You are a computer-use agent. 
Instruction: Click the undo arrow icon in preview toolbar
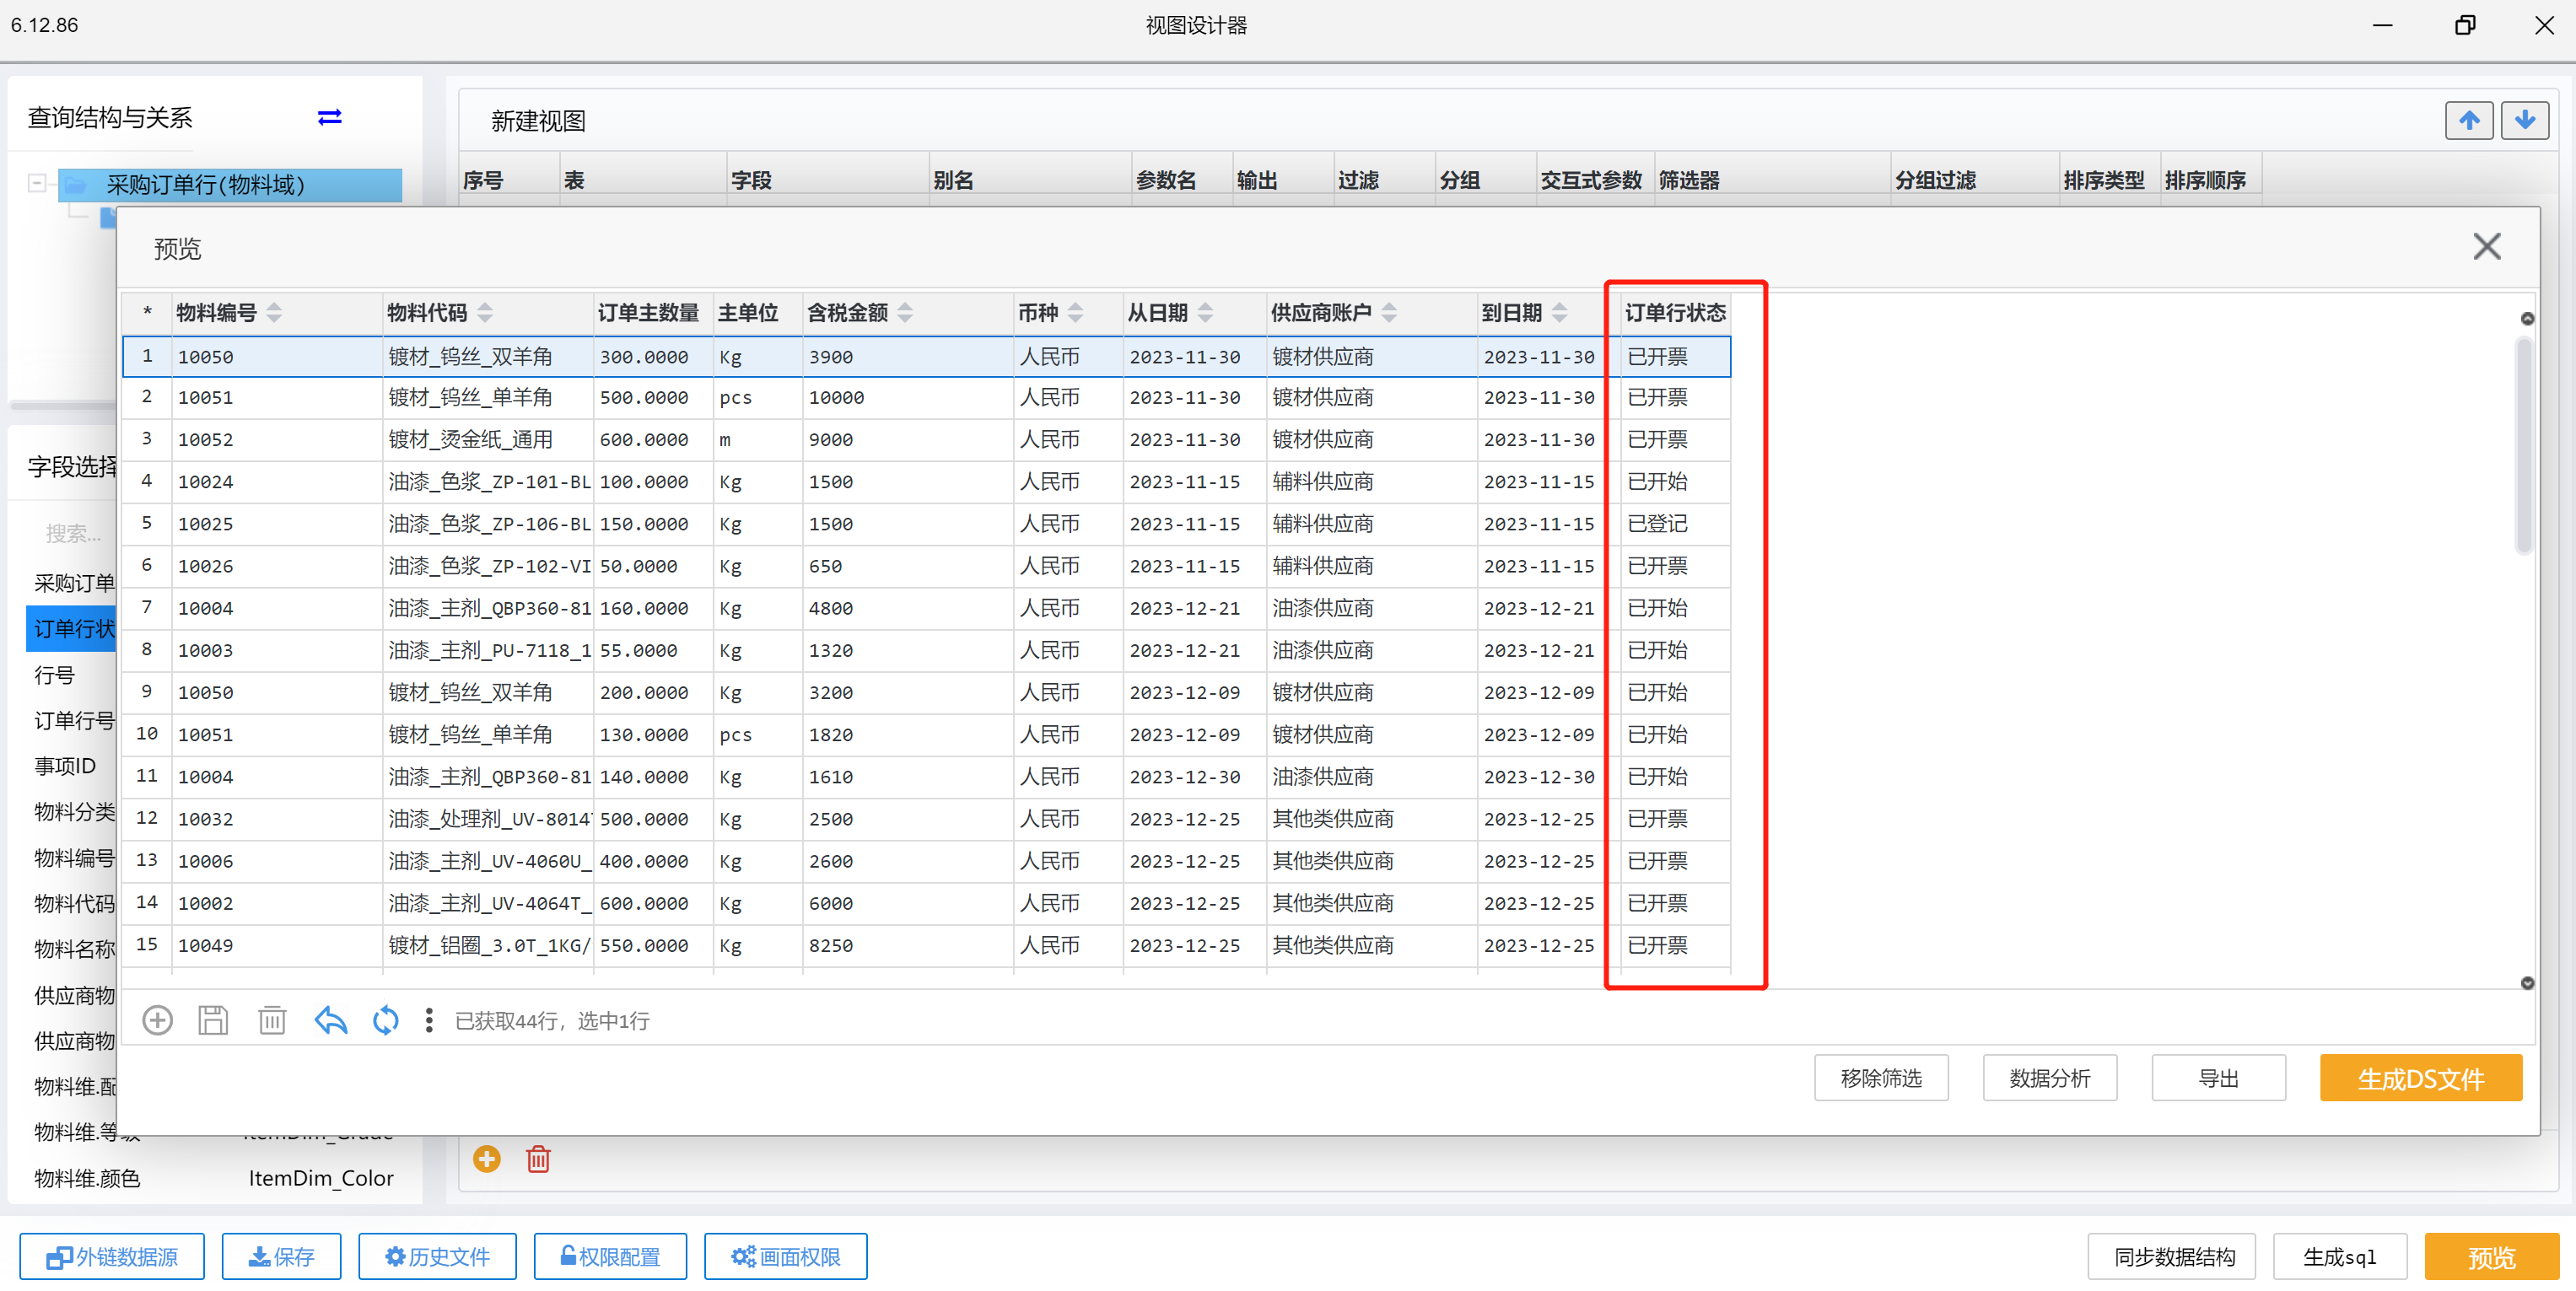(330, 1020)
